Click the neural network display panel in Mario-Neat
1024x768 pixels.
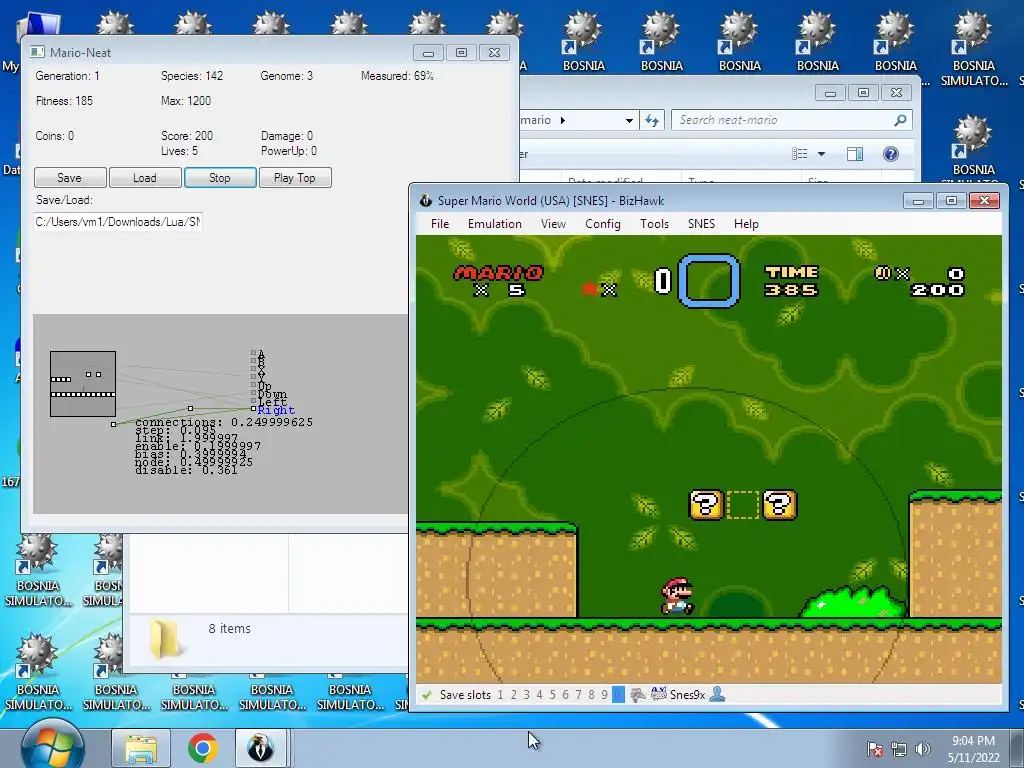tap(220, 414)
